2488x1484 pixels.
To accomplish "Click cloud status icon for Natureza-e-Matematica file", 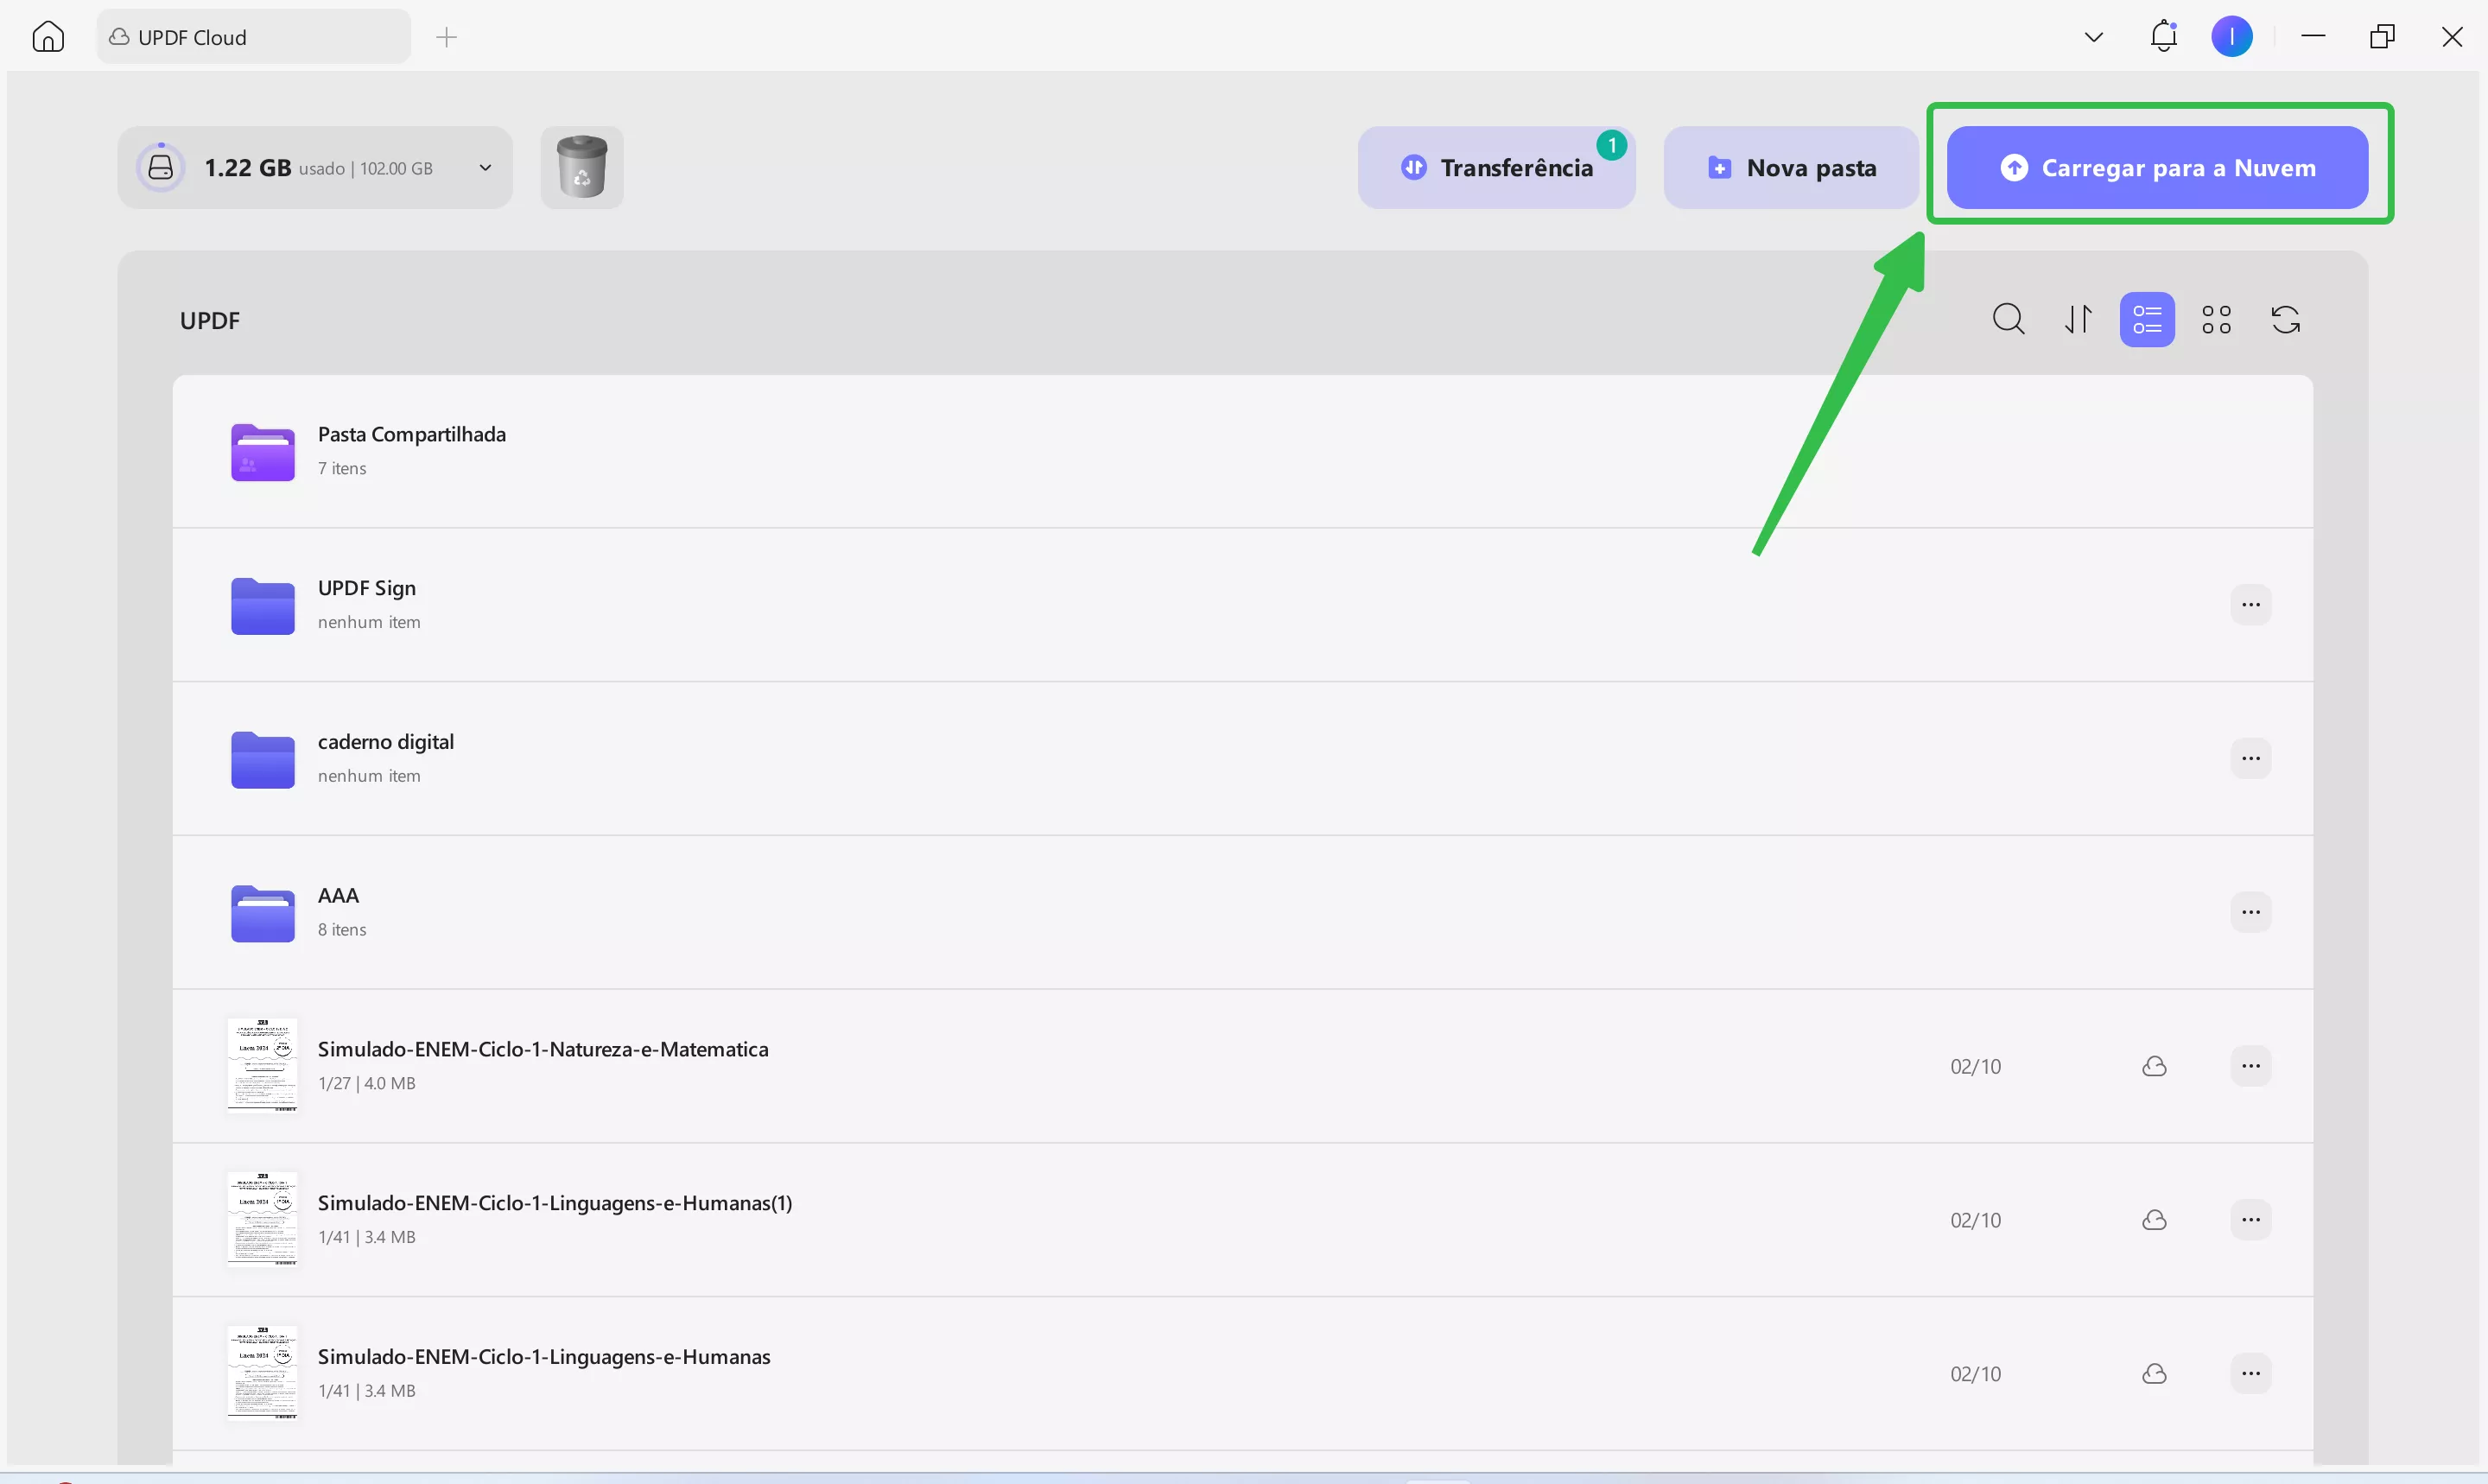I will pyautogui.click(x=2155, y=1066).
